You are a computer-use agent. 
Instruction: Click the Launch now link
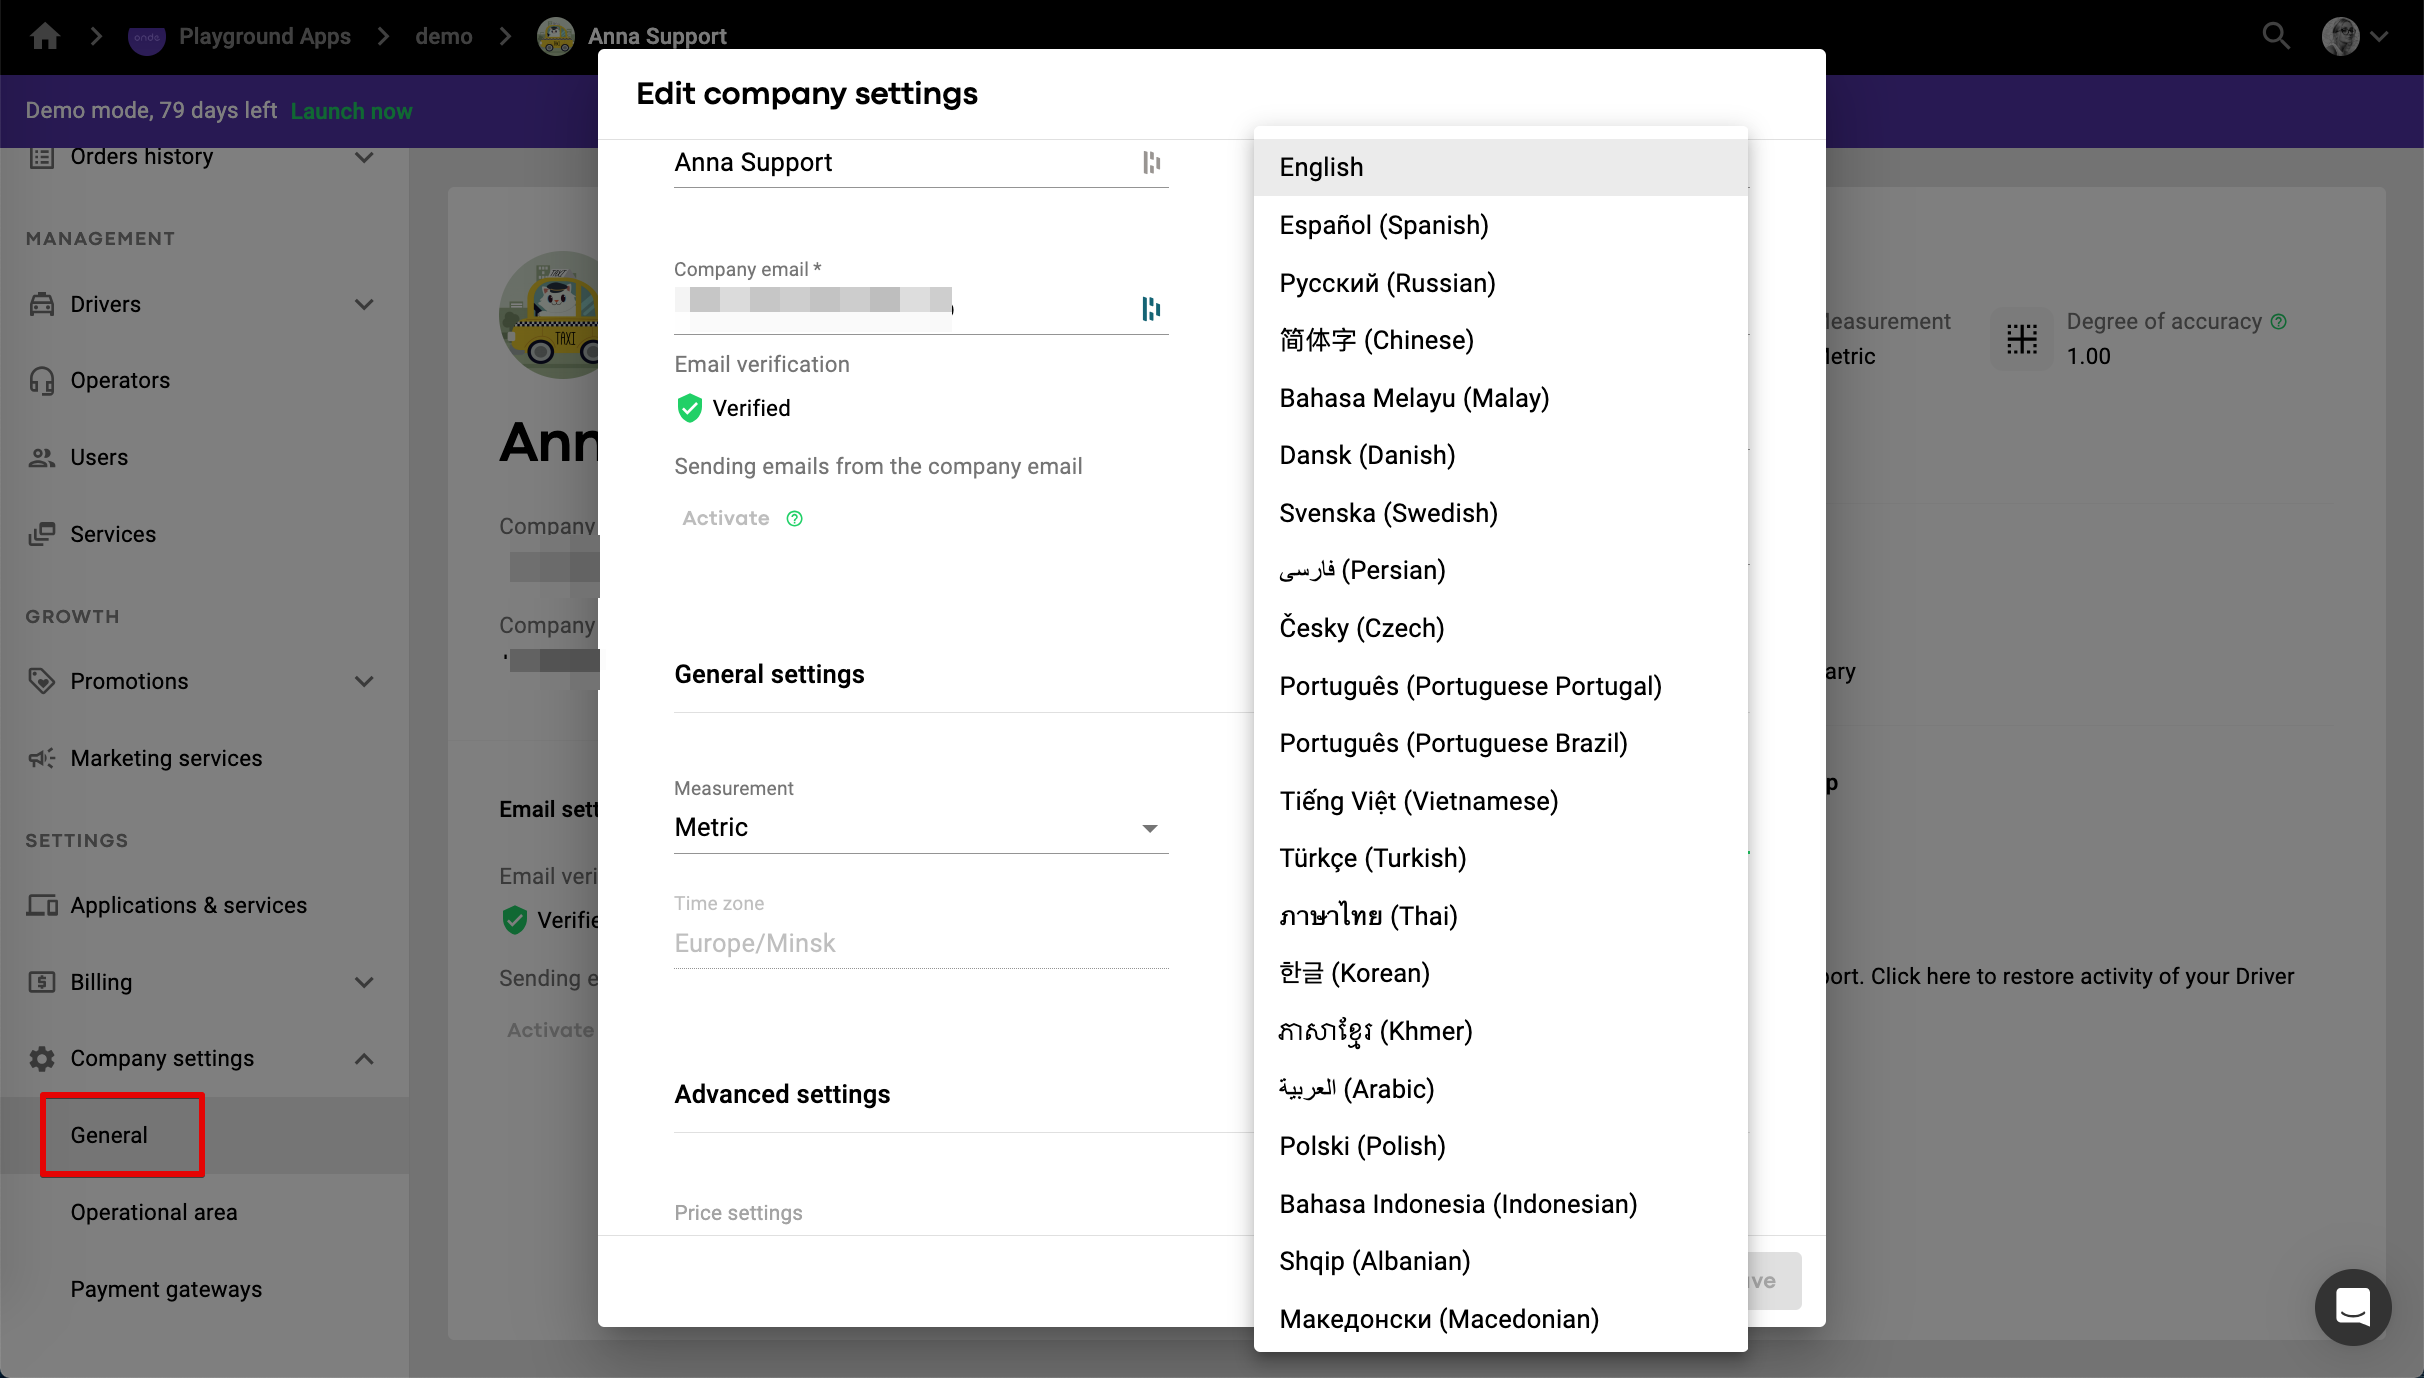pos(351,111)
